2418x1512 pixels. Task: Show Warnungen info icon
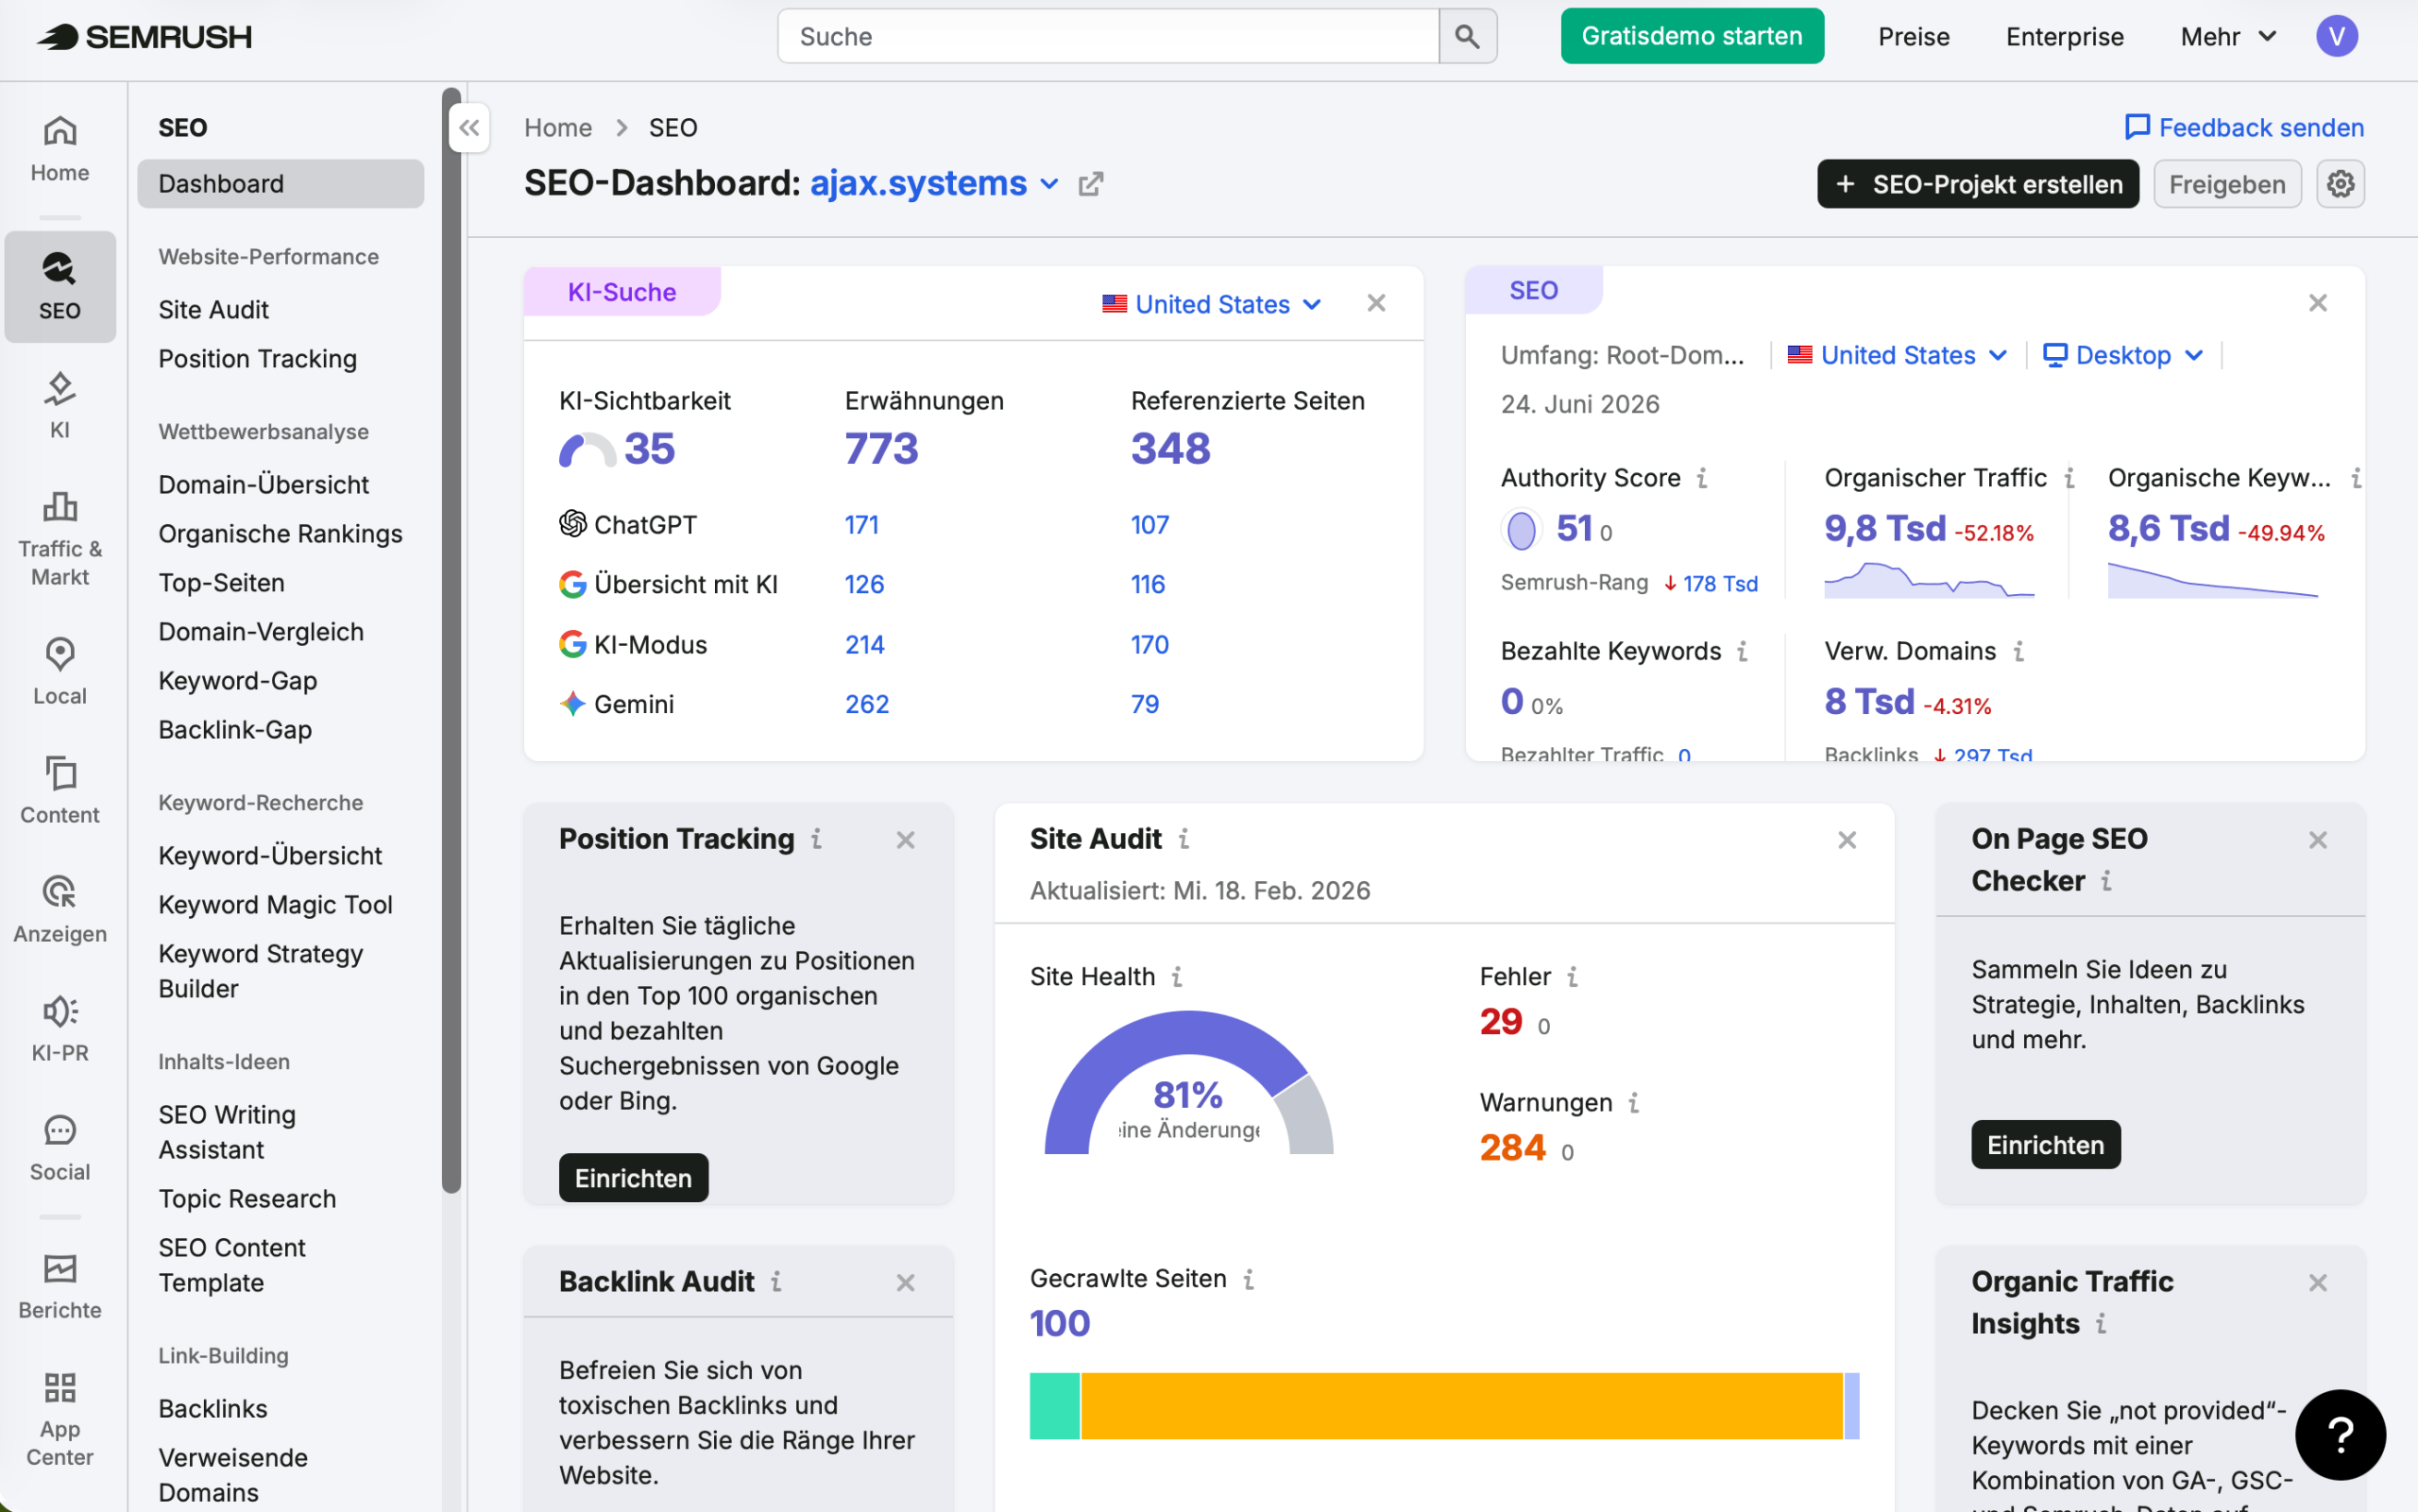click(x=1633, y=1102)
